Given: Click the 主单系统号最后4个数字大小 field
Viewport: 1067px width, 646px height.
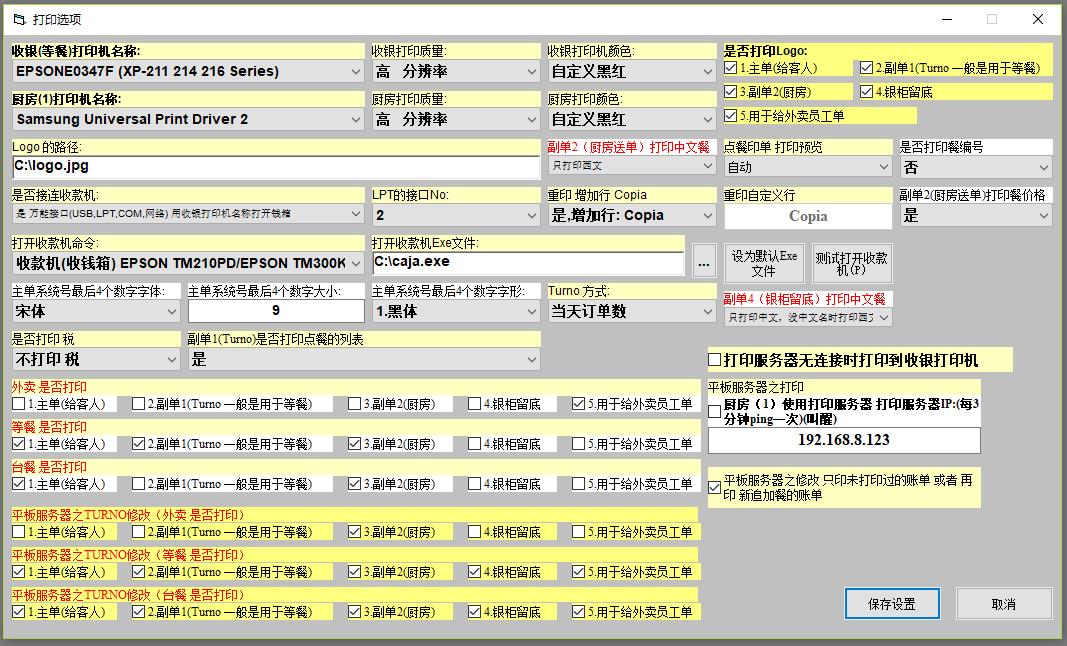Looking at the screenshot, I should click(276, 311).
